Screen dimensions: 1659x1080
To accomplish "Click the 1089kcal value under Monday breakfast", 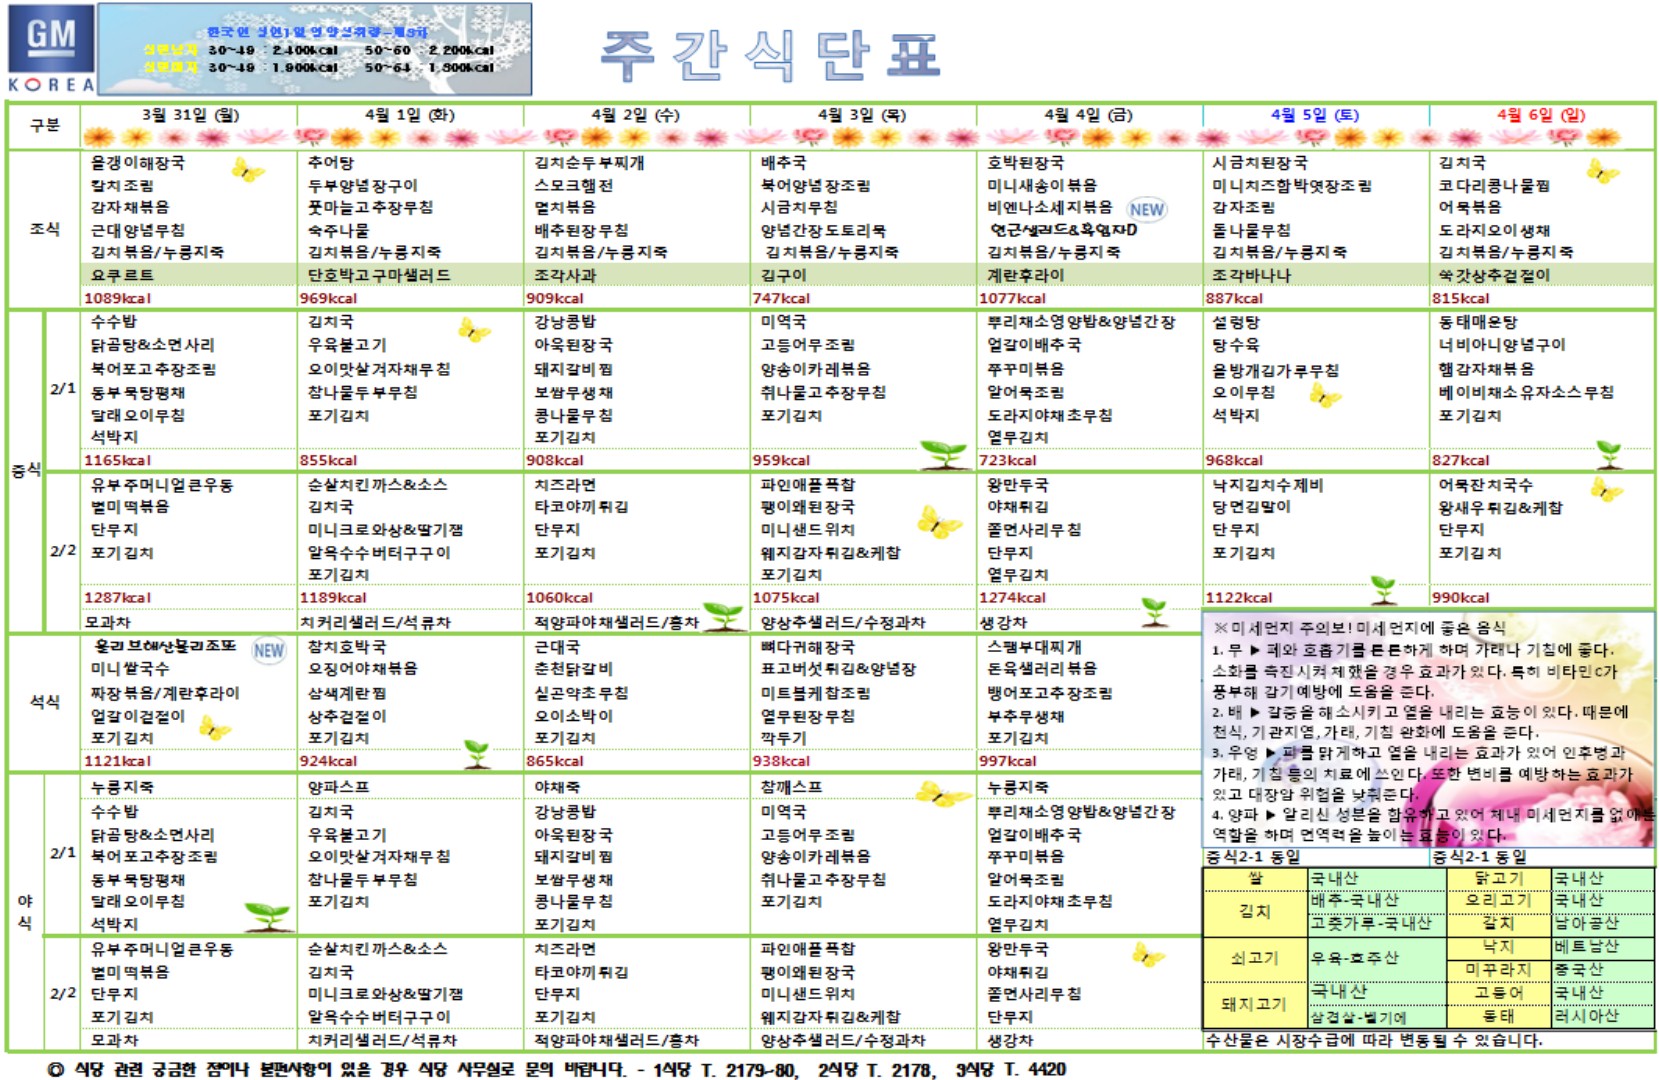I will click(117, 298).
